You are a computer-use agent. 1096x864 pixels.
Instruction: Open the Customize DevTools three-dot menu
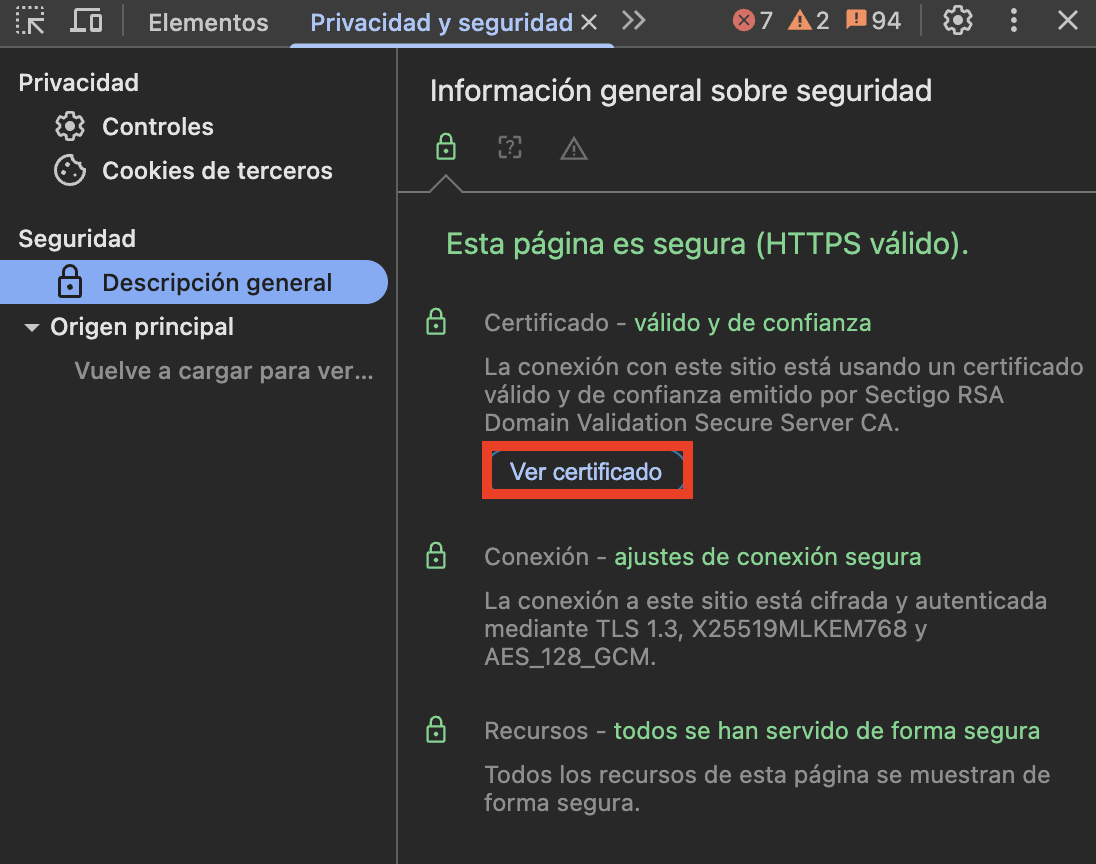pos(1014,21)
